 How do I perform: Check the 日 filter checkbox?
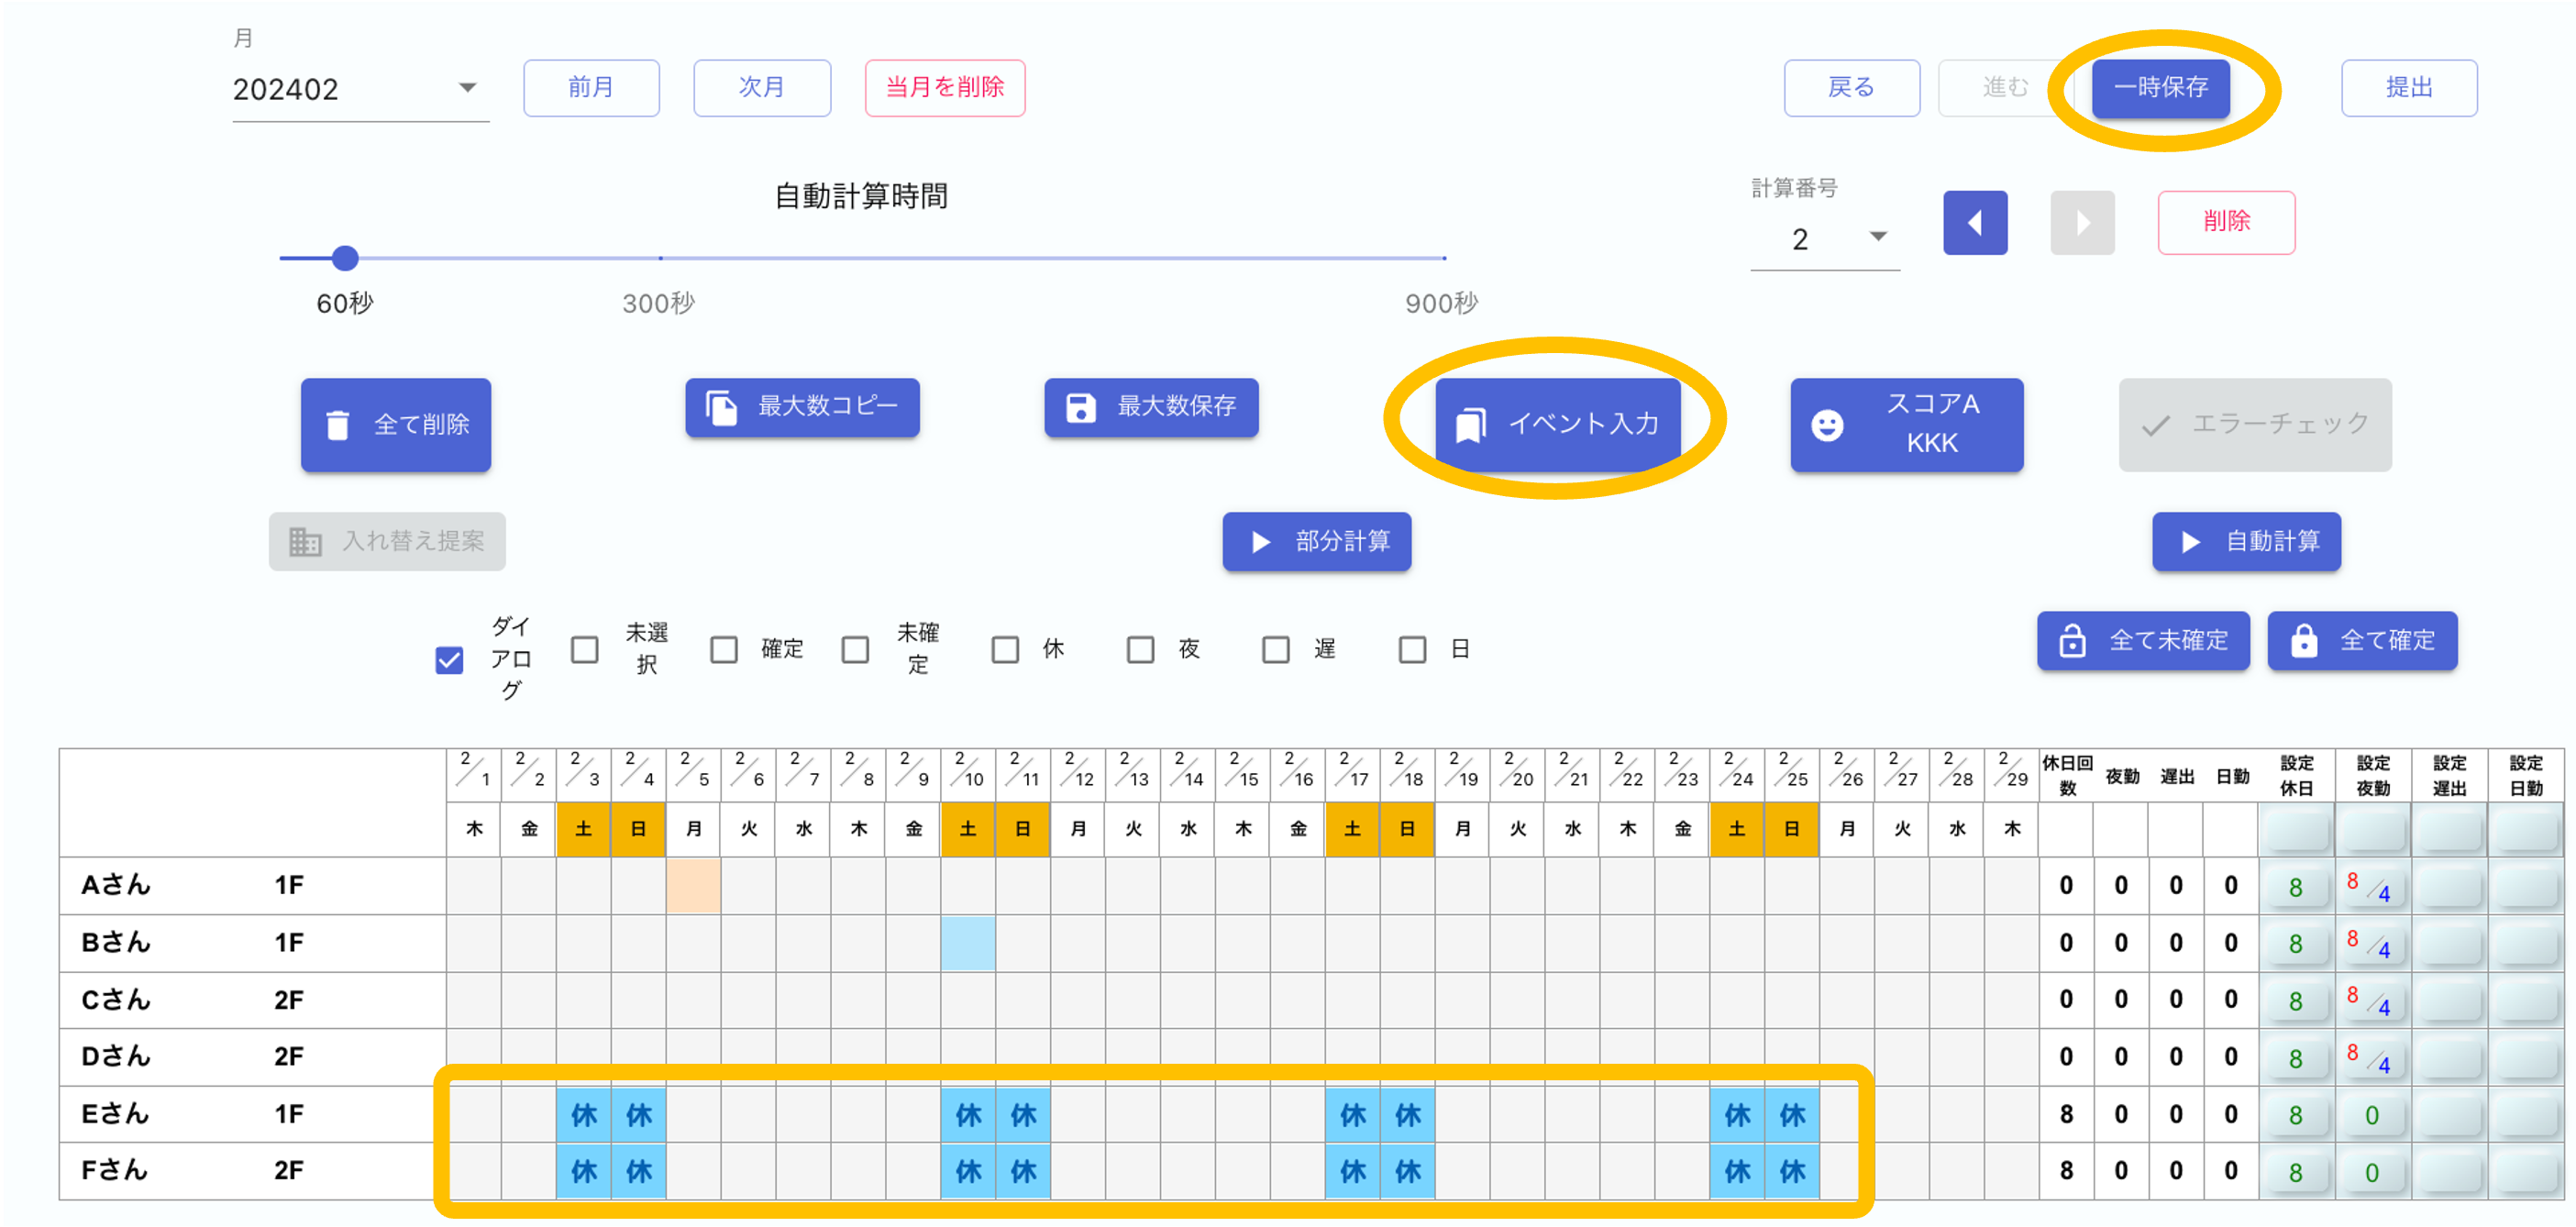point(1412,650)
